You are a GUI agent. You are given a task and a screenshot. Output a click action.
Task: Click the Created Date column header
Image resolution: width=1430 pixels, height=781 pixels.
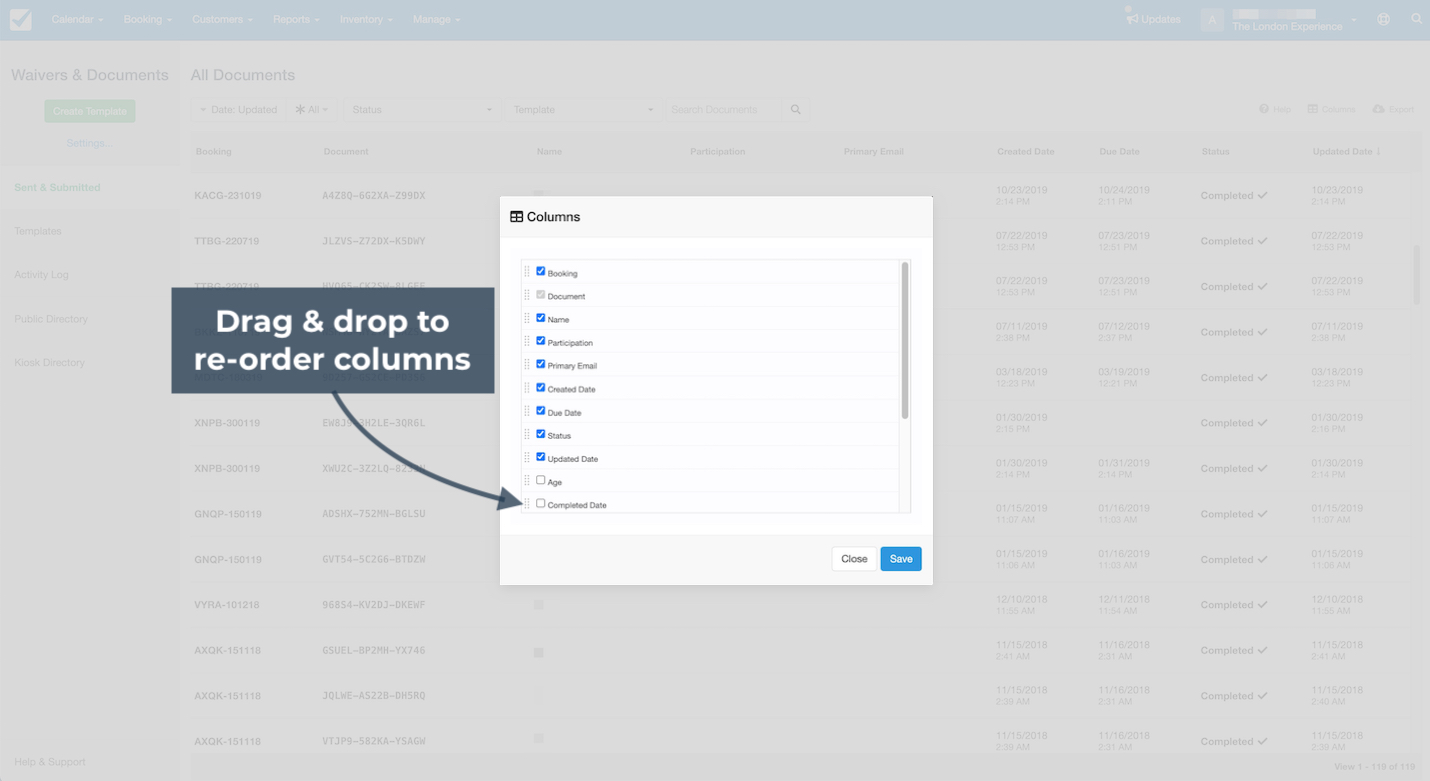point(1025,152)
